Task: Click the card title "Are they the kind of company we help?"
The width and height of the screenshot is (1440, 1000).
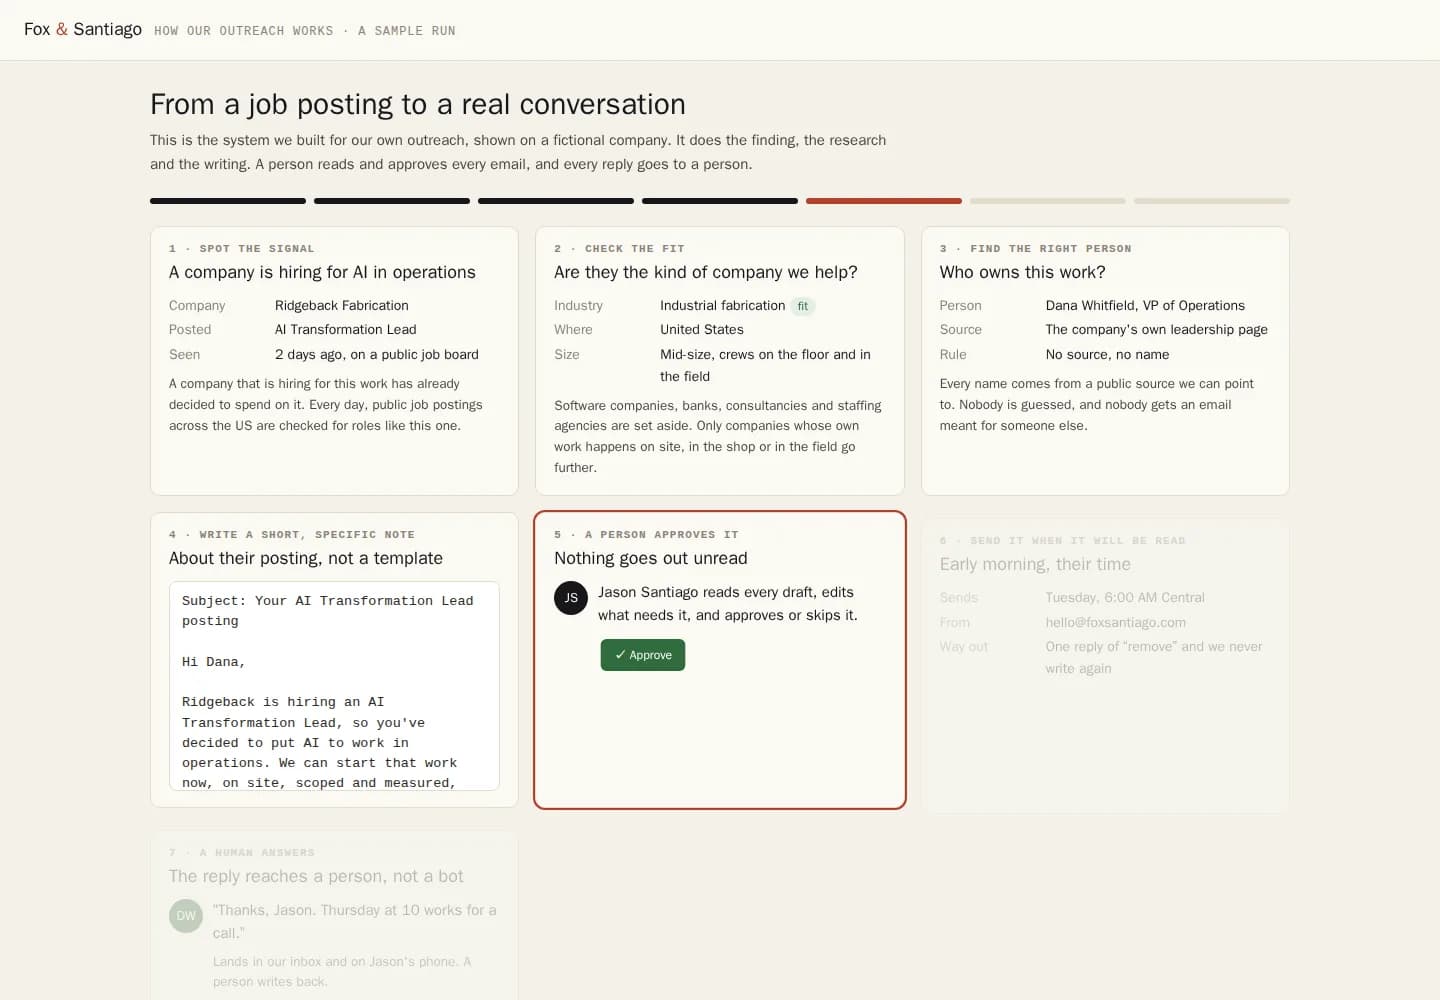Action: coord(706,272)
